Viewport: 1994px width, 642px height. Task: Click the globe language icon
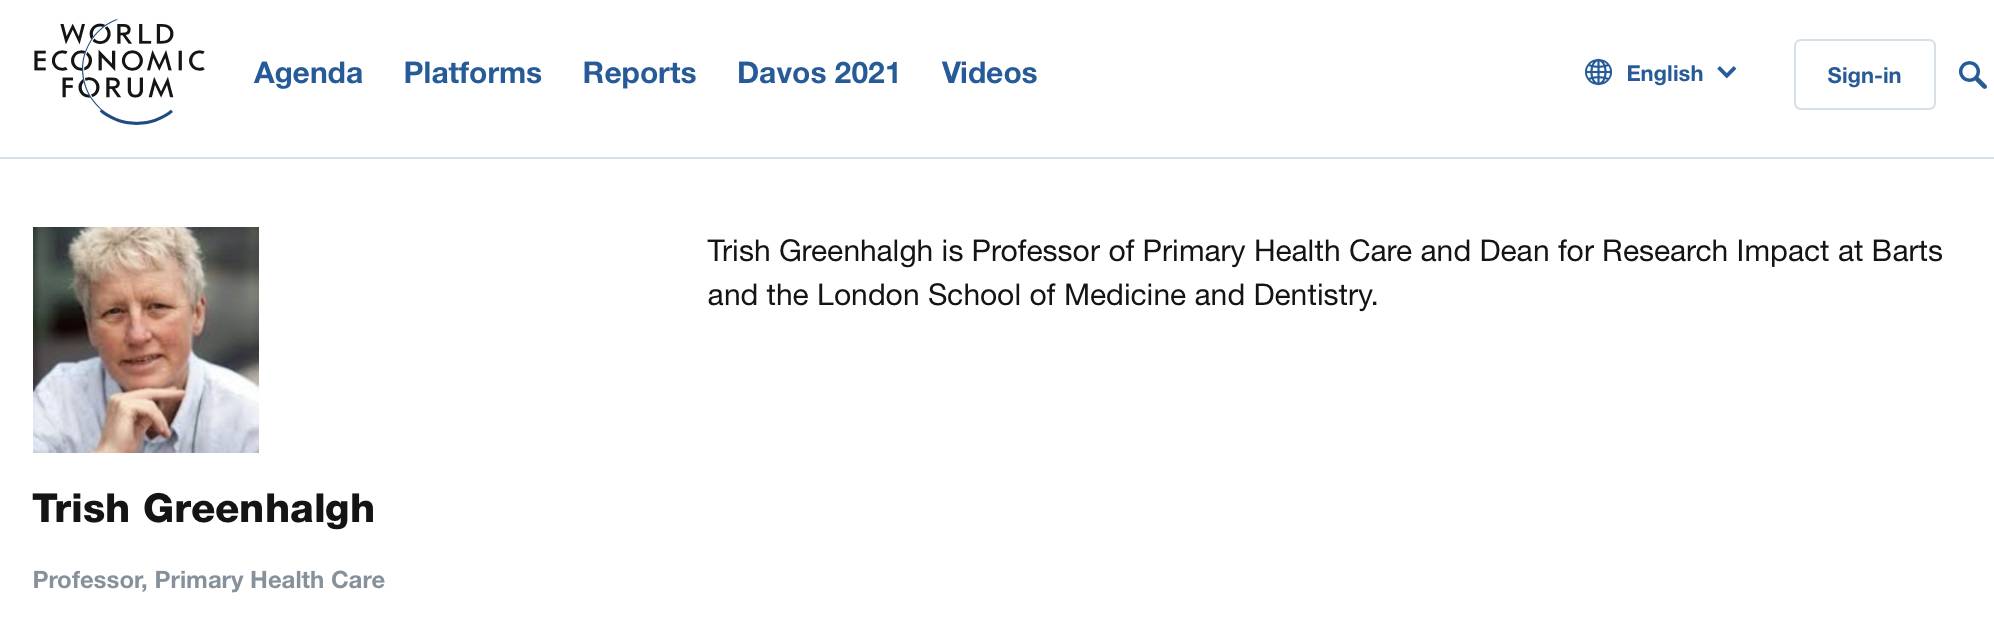[1598, 73]
